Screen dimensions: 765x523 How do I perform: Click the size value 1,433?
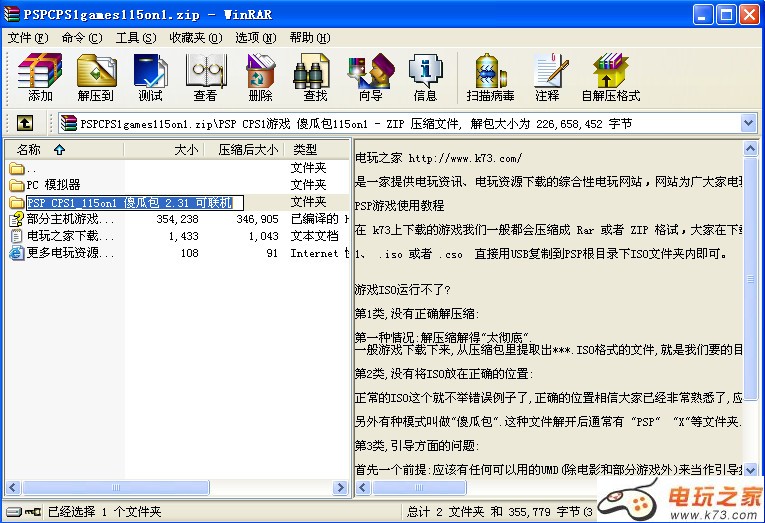[184, 237]
